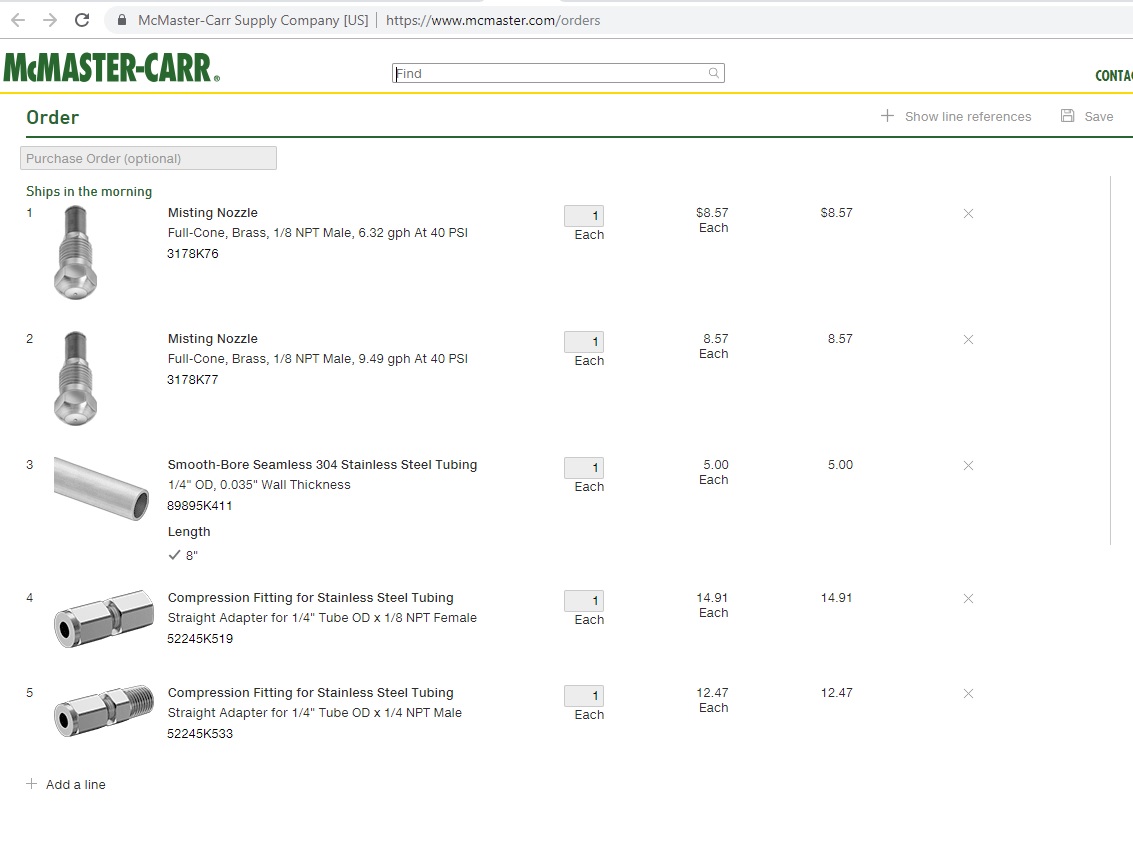Click the Order page heading
This screenshot has width=1133, height=849.
point(53,117)
